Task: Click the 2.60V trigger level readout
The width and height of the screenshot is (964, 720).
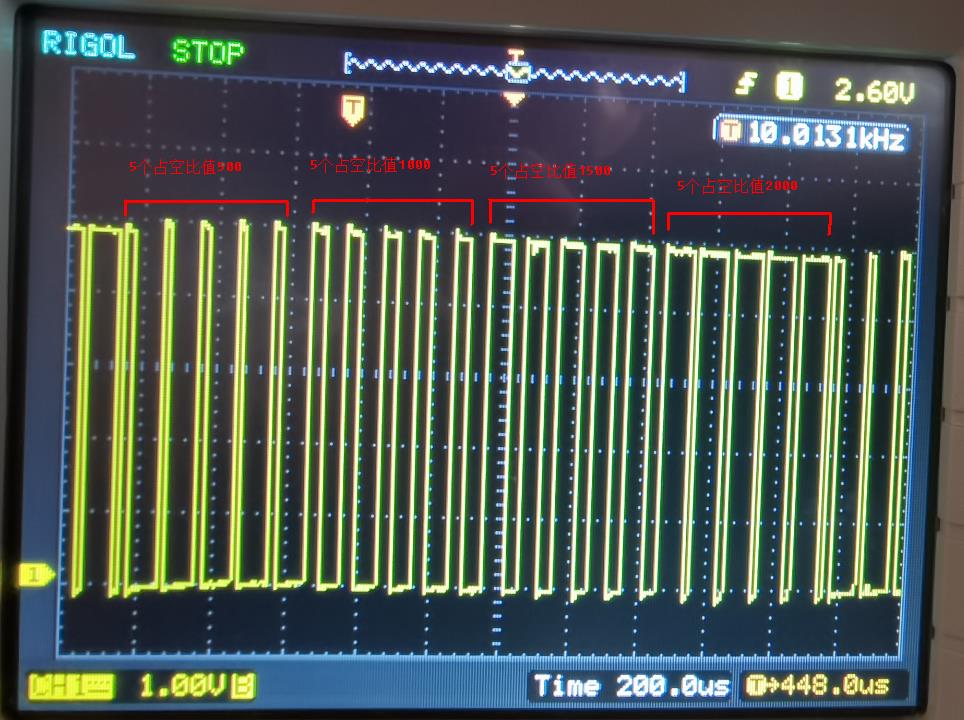Action: 874,91
